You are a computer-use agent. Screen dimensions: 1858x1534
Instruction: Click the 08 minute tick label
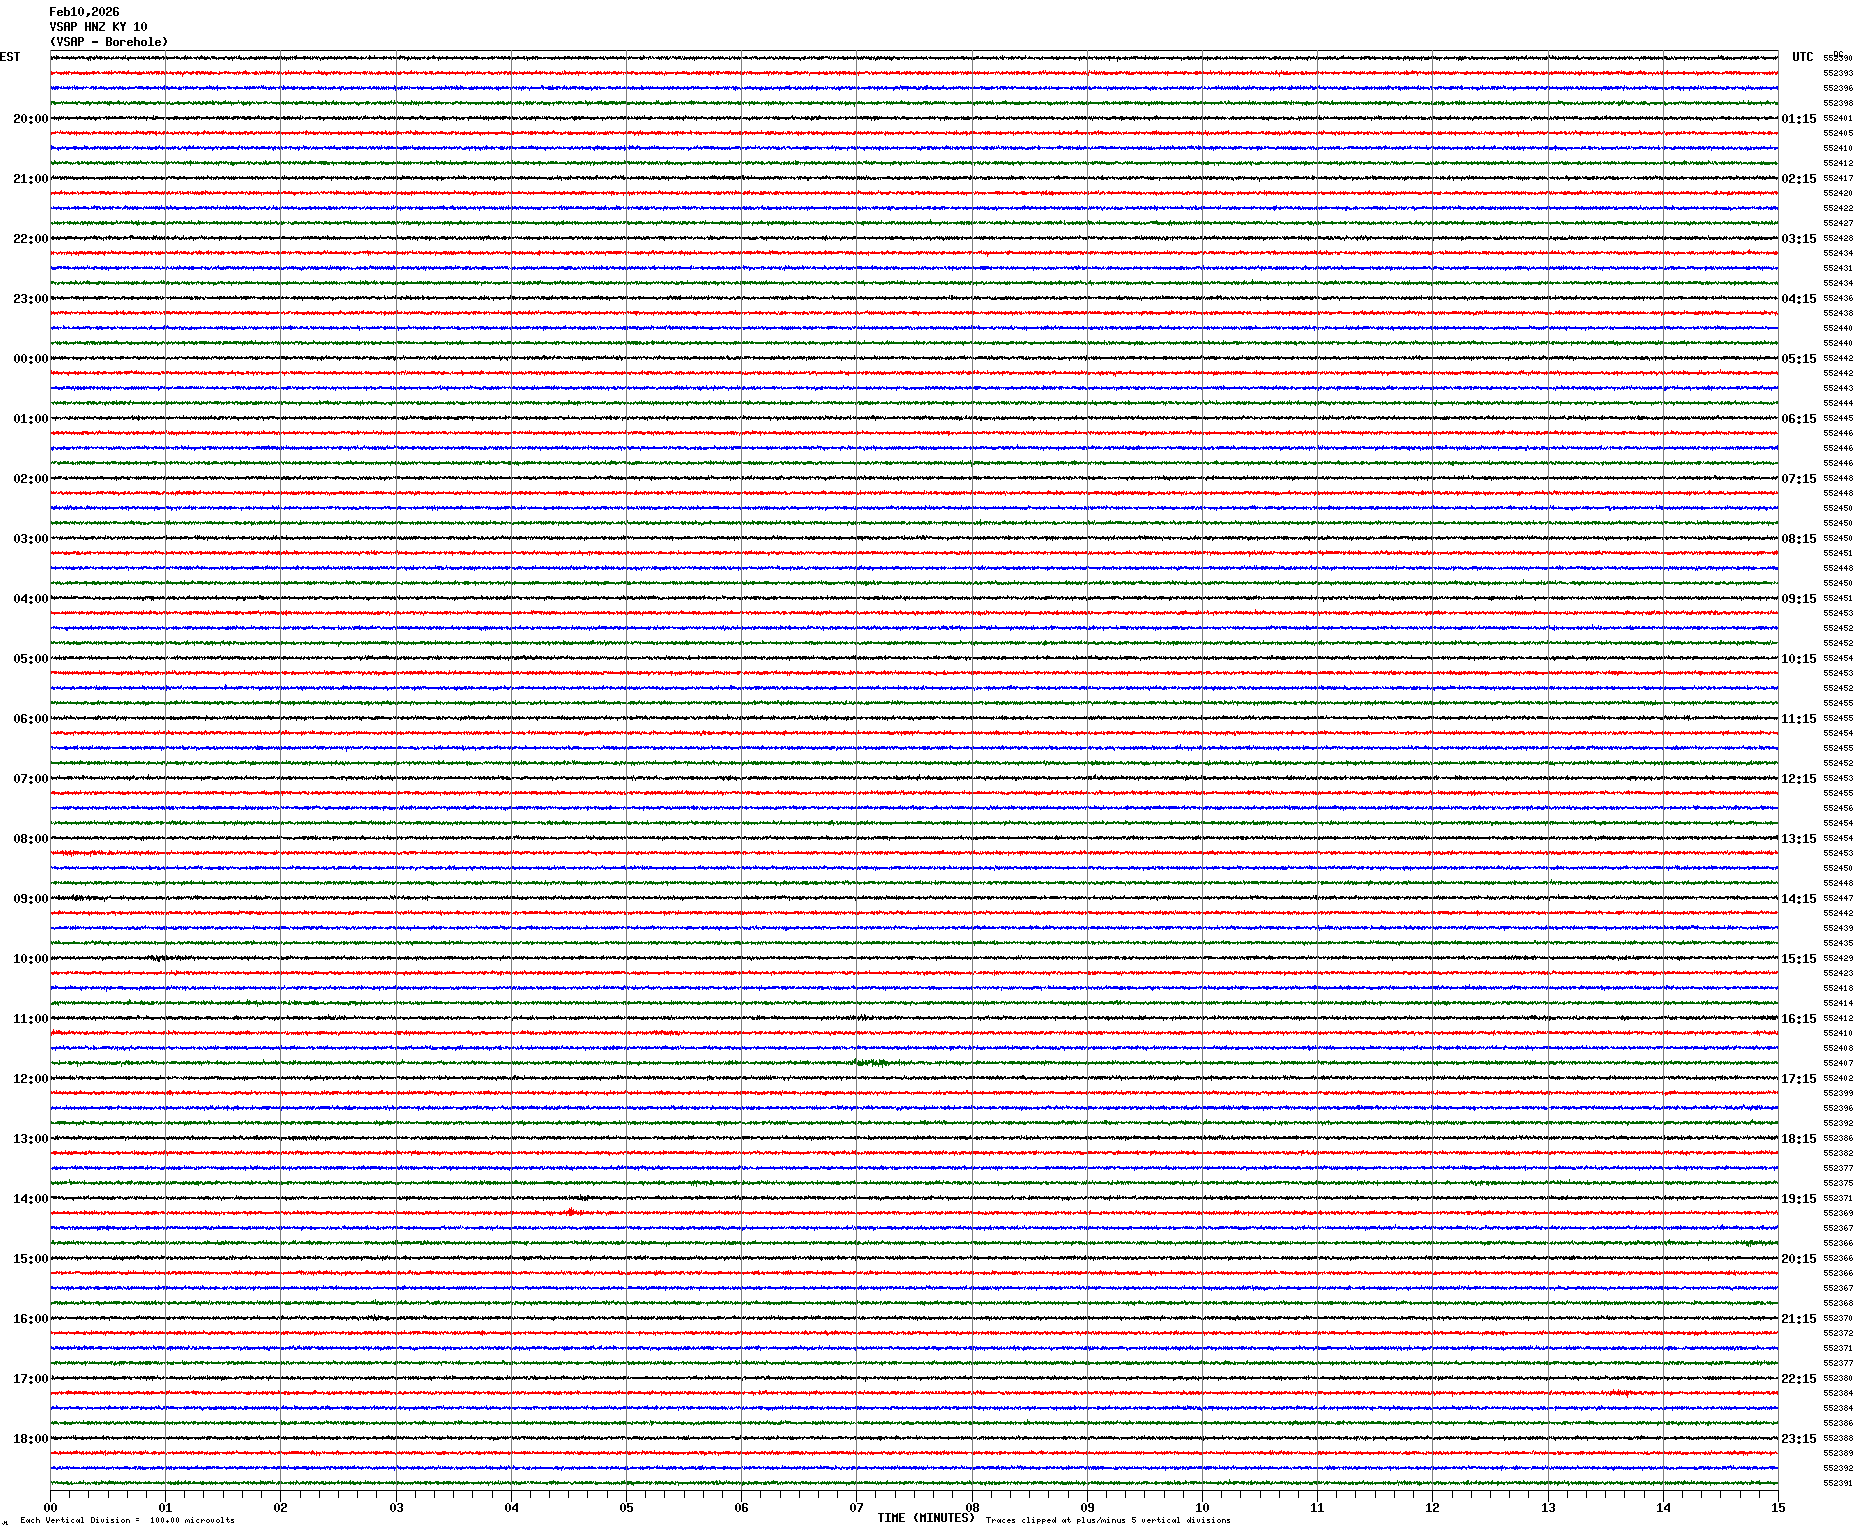point(972,1508)
